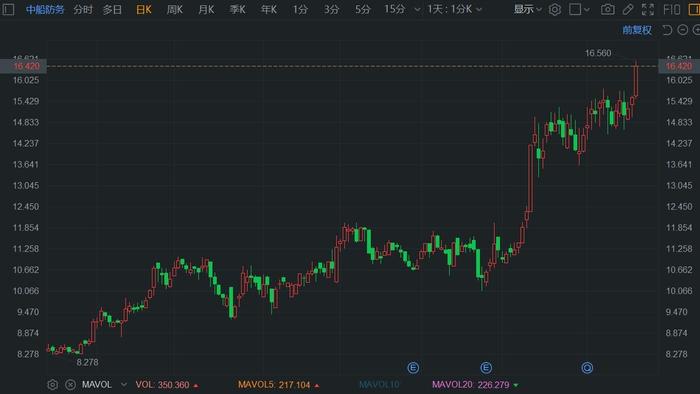700x394 pixels.
Task: Reset chart view with undo arrow
Action: 667,30
